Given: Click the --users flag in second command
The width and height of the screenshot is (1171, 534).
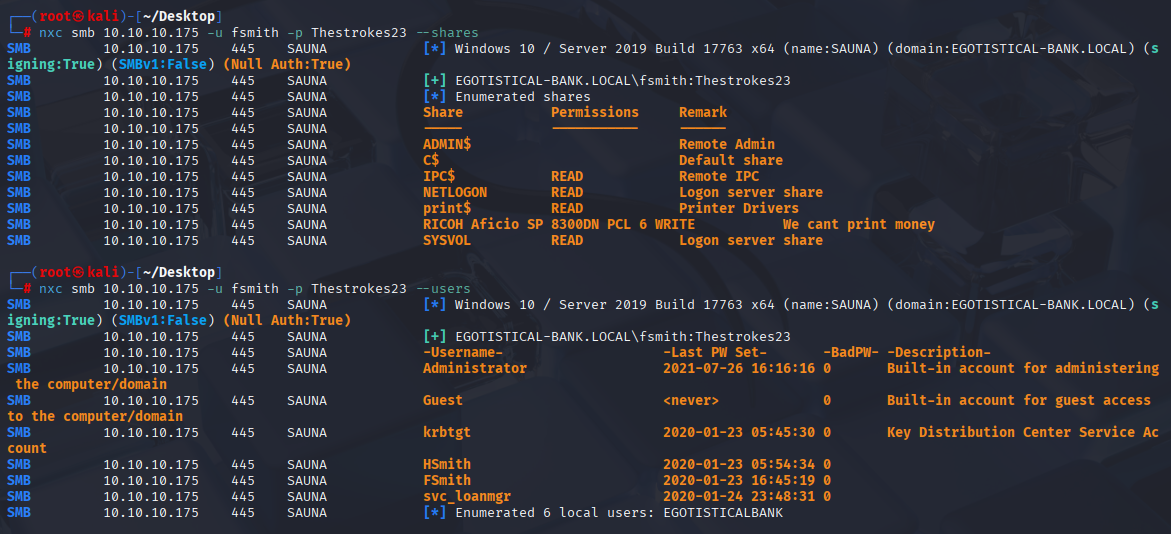Looking at the screenshot, I should [x=443, y=288].
